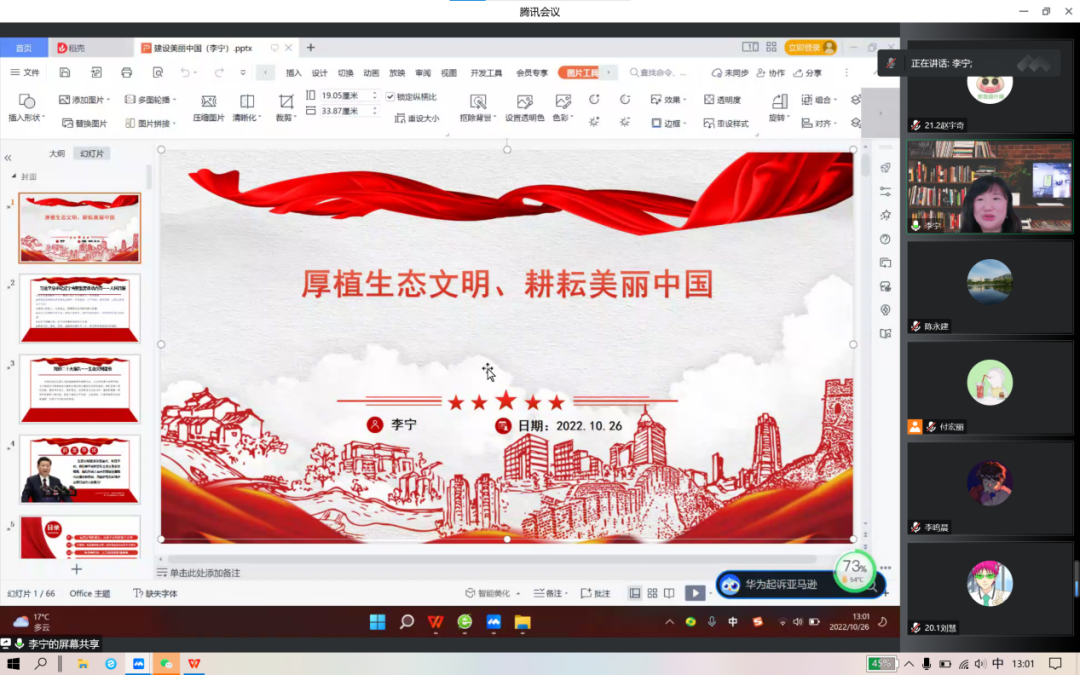Click the Save icon in WPS toolbar
Viewport: 1080px width, 675px height.
coord(65,72)
